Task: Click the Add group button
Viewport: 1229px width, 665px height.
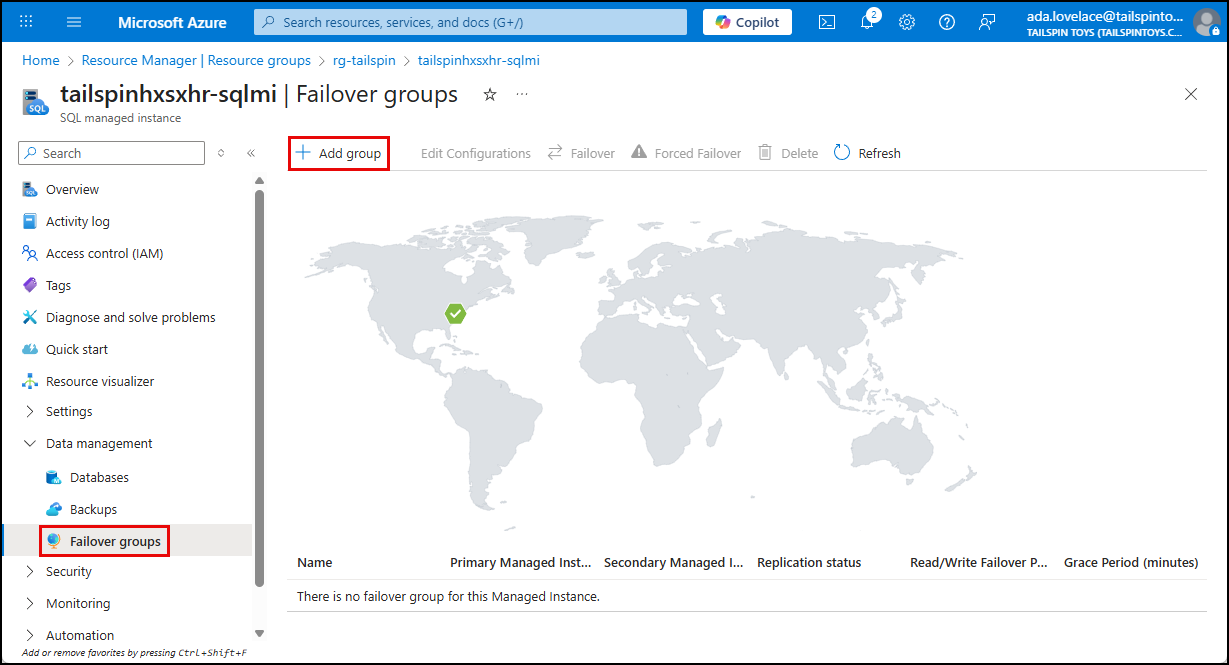Action: coord(338,152)
